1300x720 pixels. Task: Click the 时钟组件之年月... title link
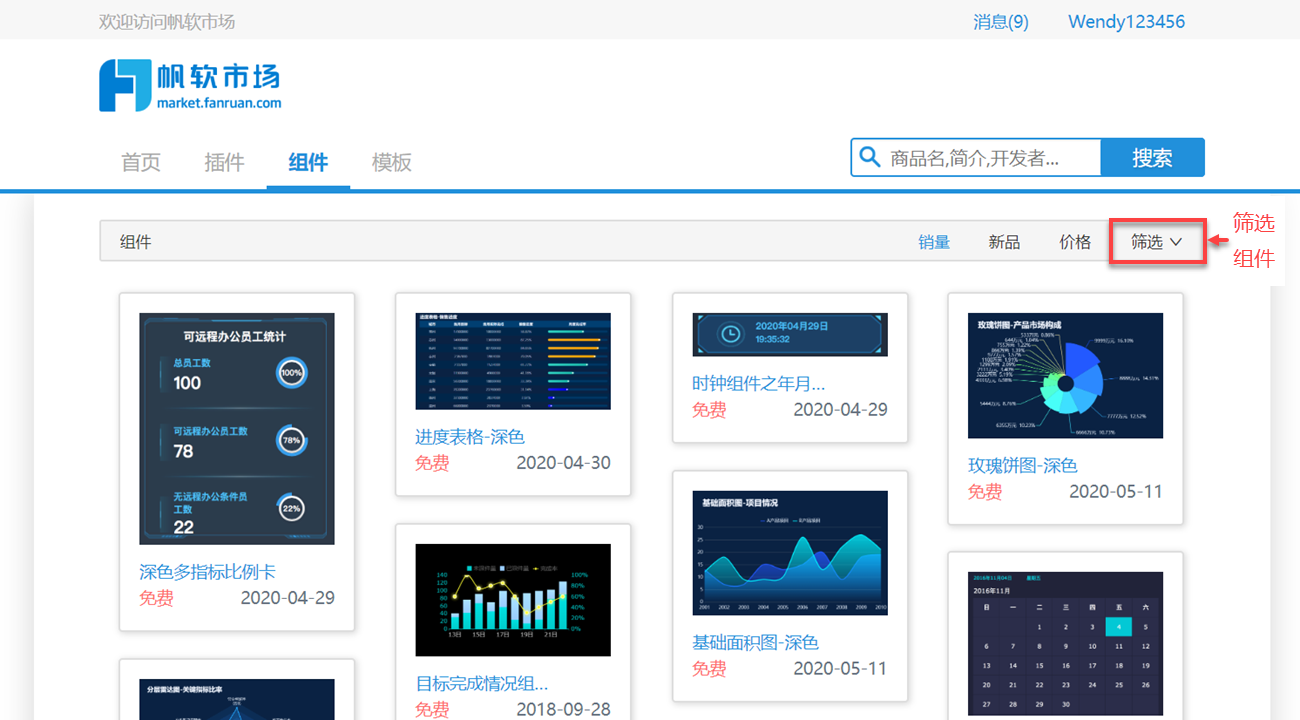pos(759,383)
